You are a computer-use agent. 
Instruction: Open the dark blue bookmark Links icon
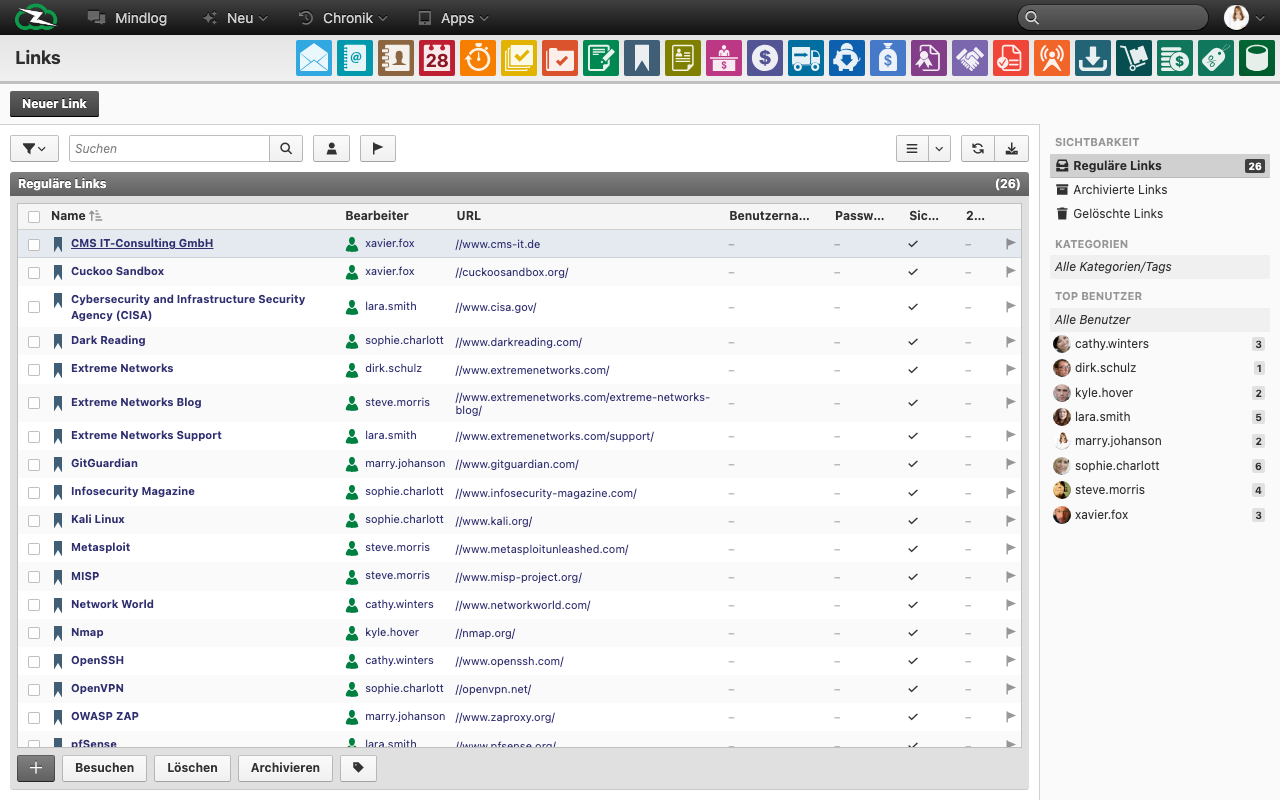coord(642,58)
